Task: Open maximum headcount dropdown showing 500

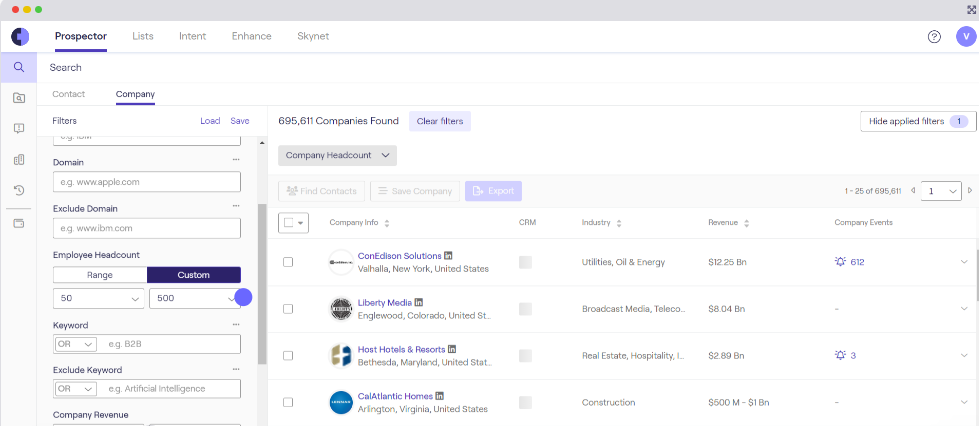Action: (x=195, y=299)
